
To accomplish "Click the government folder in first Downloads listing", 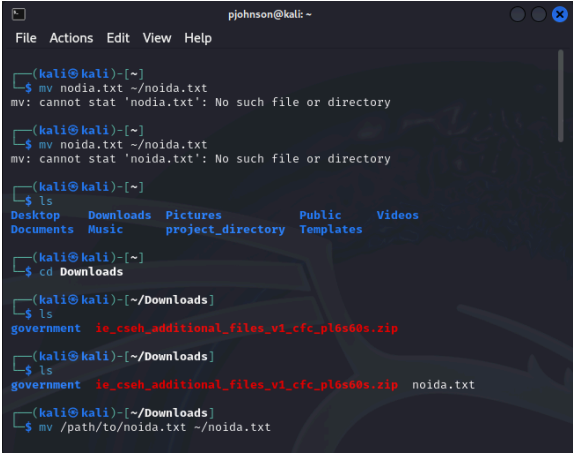I will click(46, 329).
